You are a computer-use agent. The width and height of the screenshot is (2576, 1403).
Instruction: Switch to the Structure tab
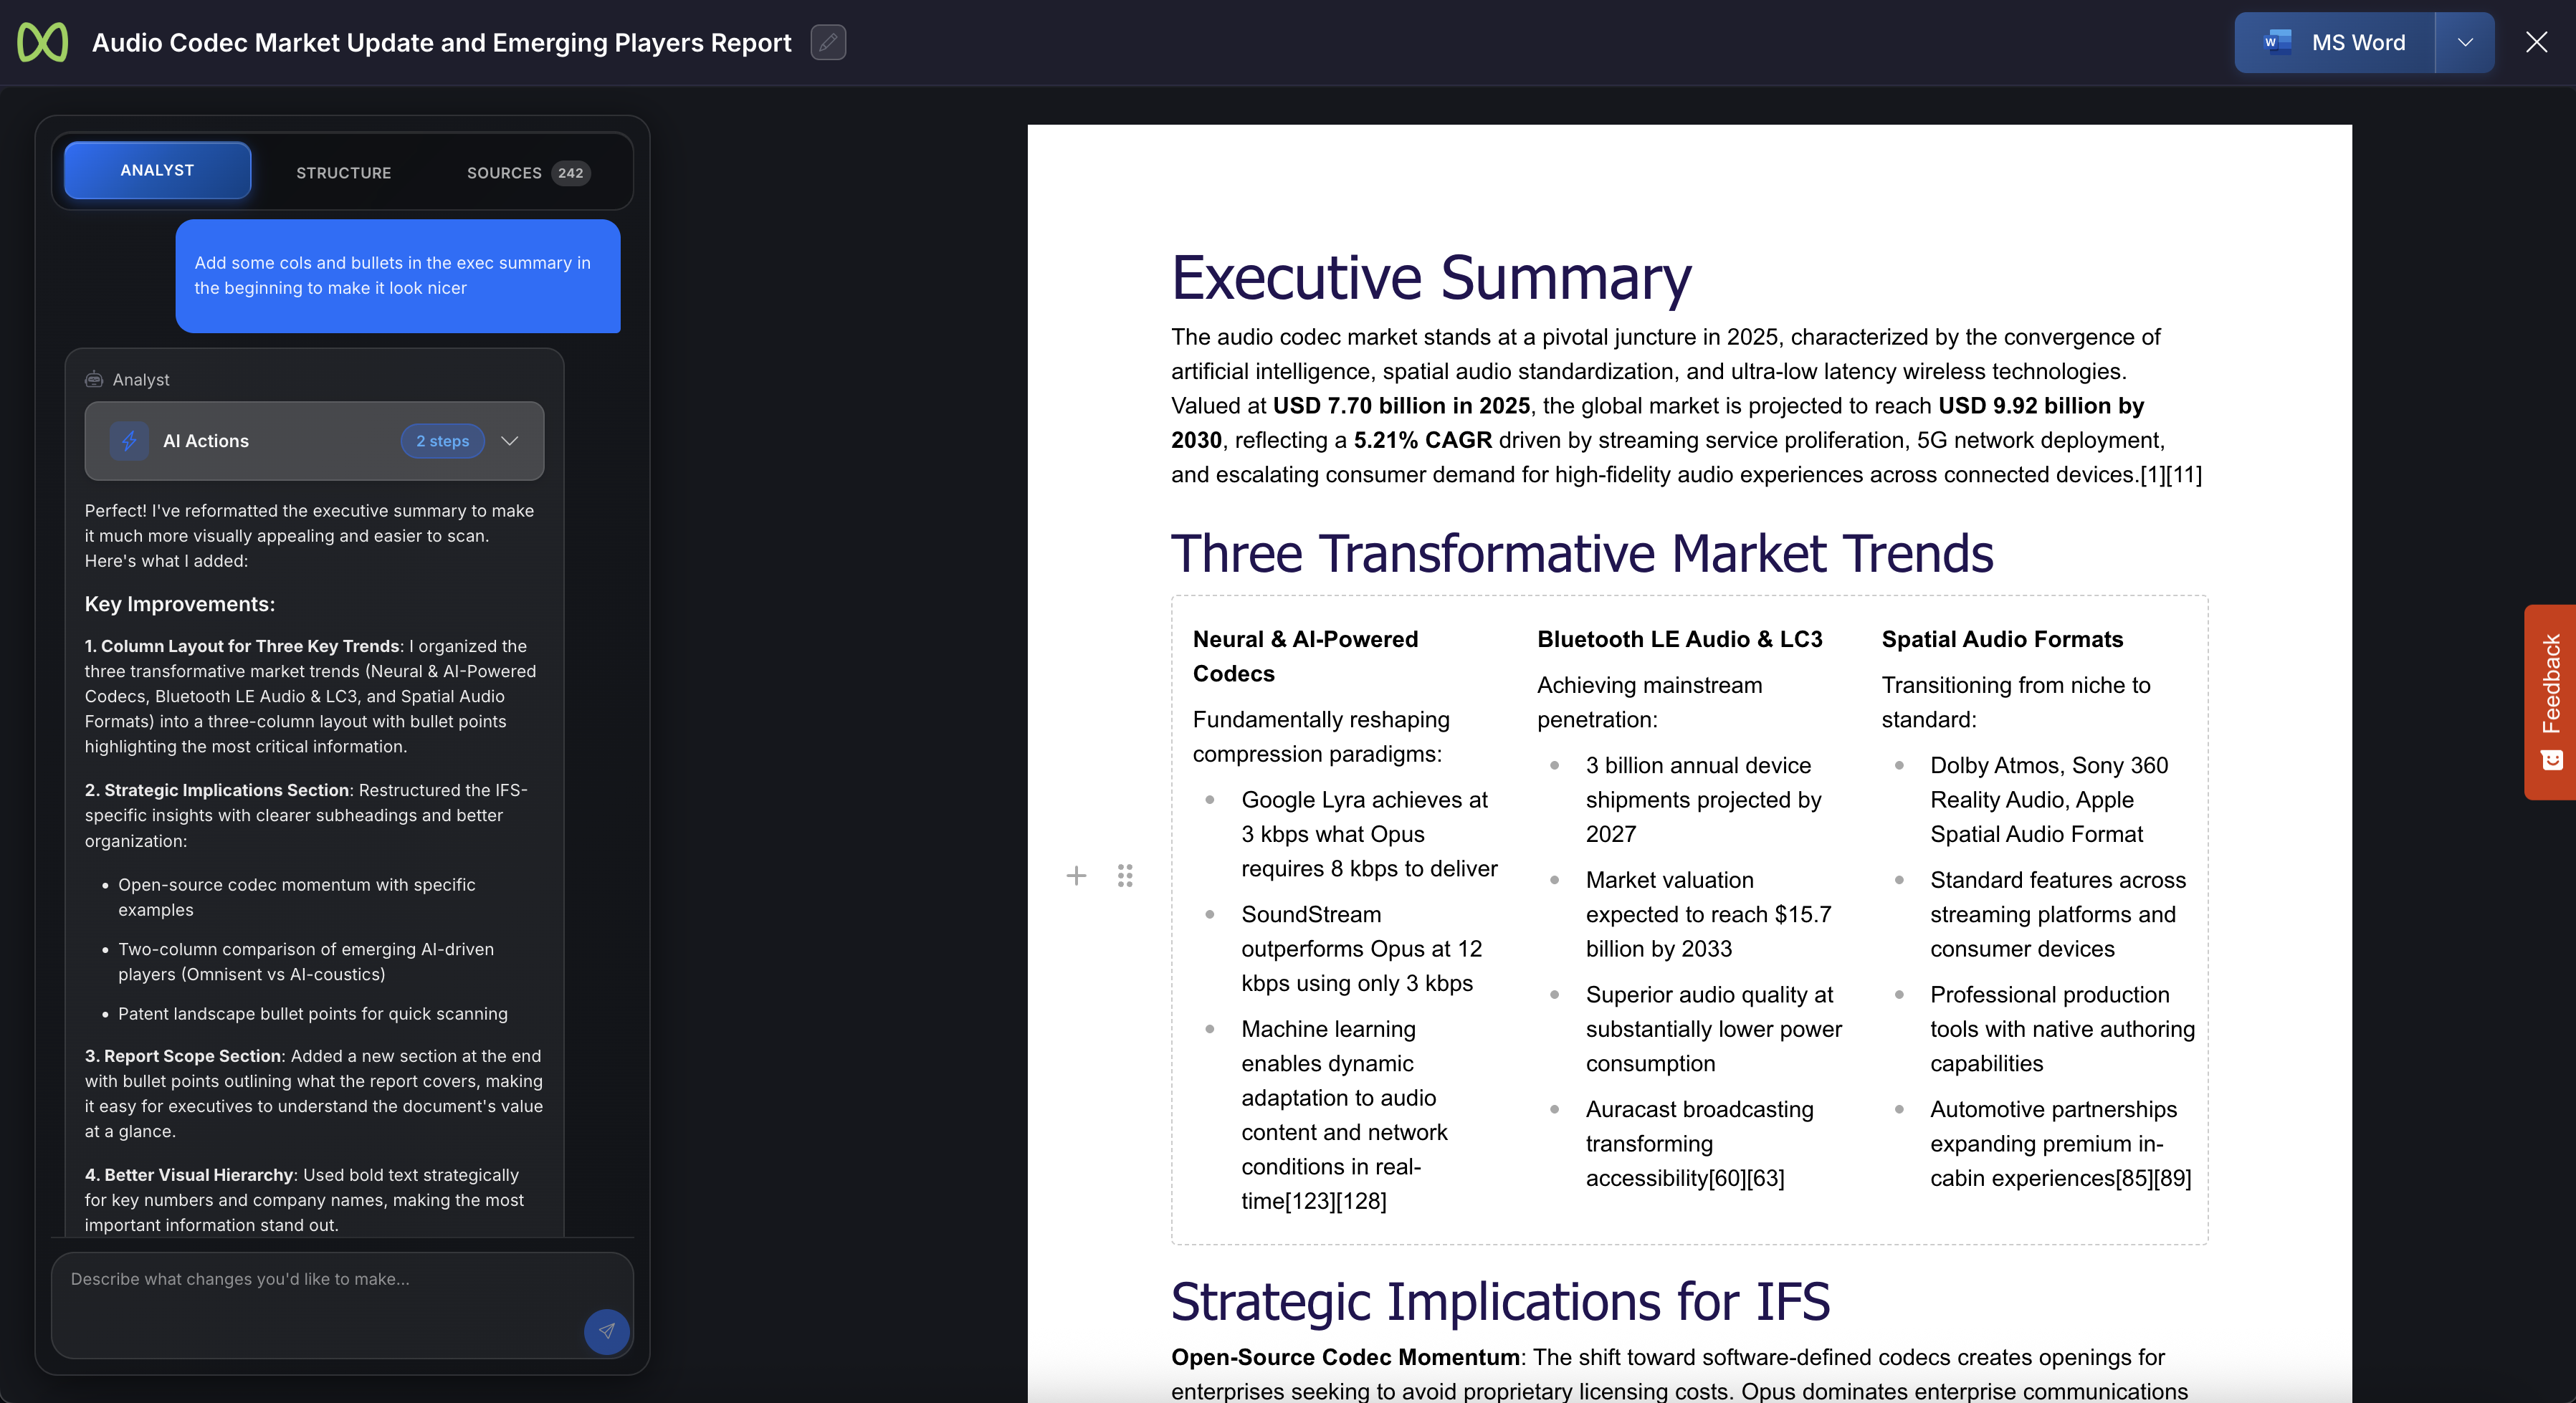pyautogui.click(x=343, y=172)
